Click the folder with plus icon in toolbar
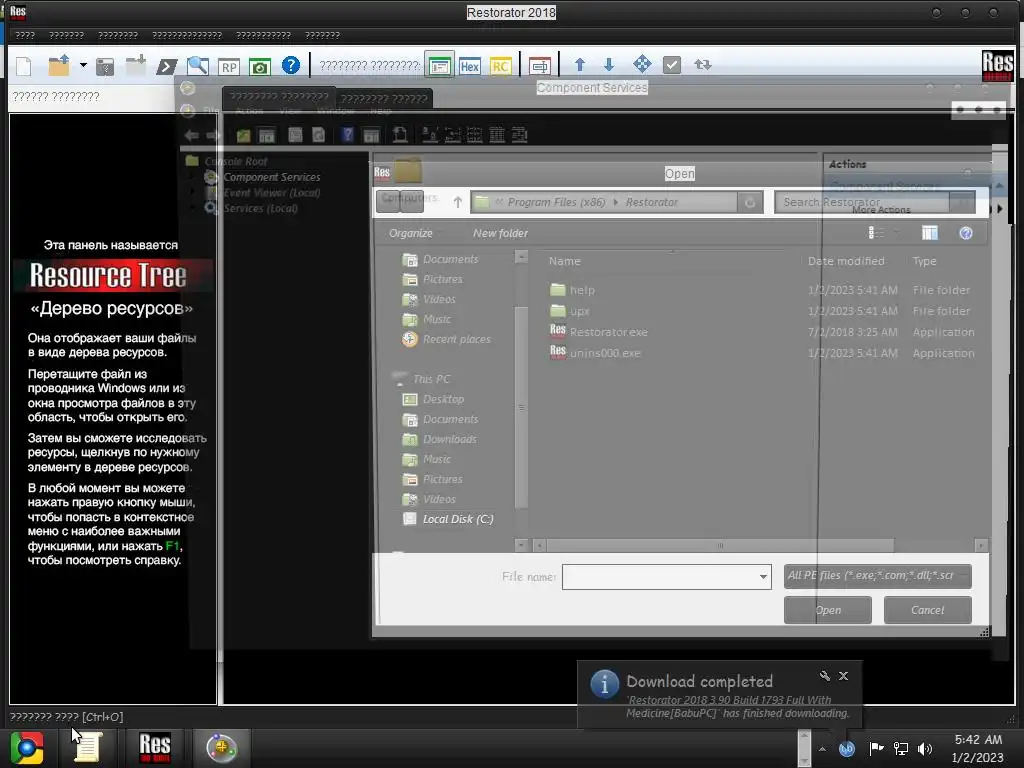This screenshot has width=1024, height=768. click(x=136, y=65)
